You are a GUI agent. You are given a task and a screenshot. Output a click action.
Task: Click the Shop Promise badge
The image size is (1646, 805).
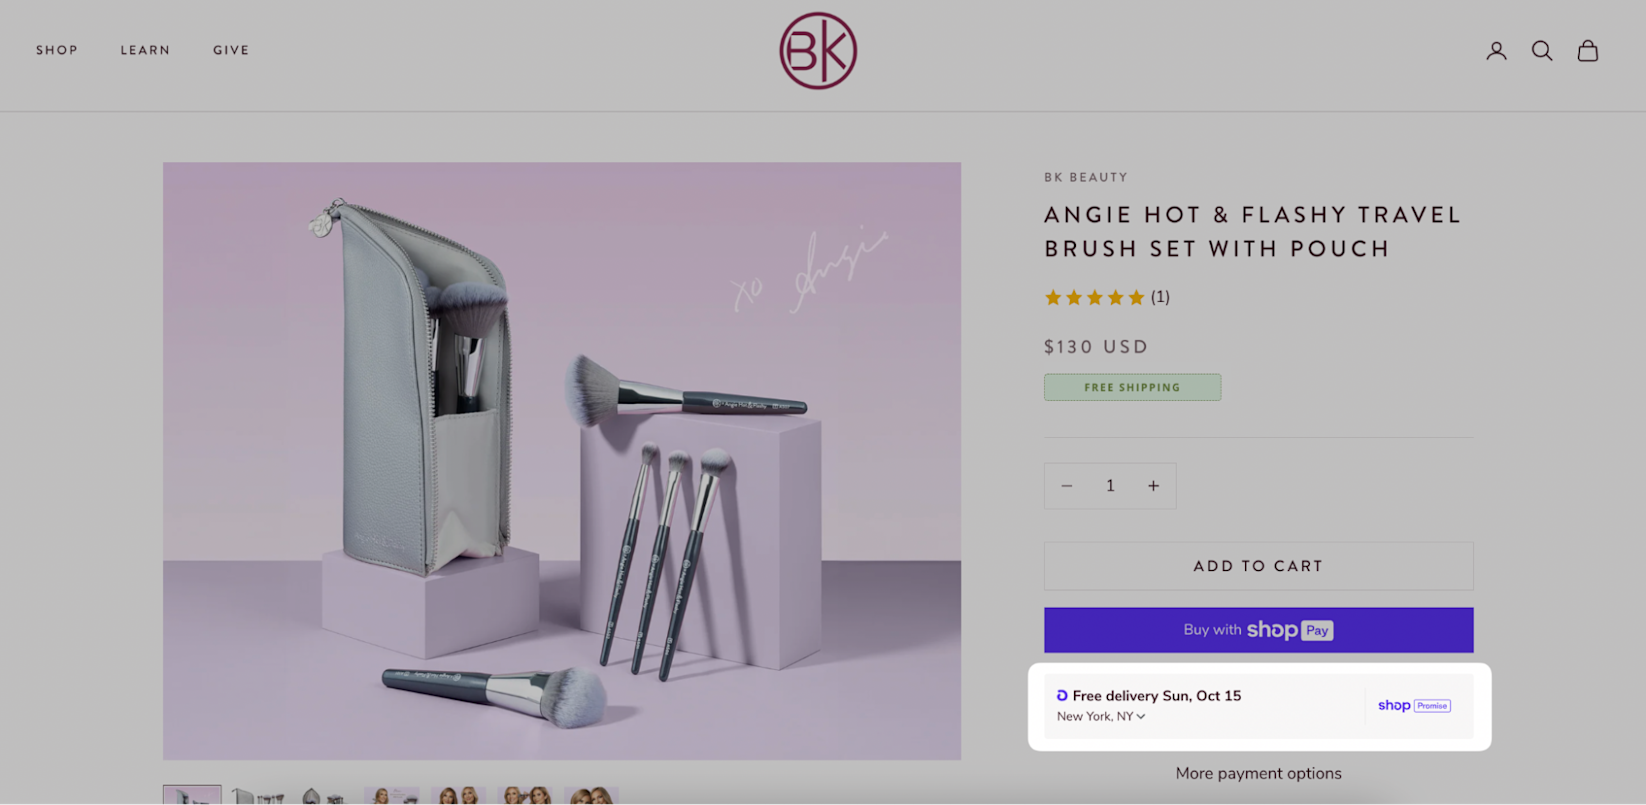pos(1414,706)
